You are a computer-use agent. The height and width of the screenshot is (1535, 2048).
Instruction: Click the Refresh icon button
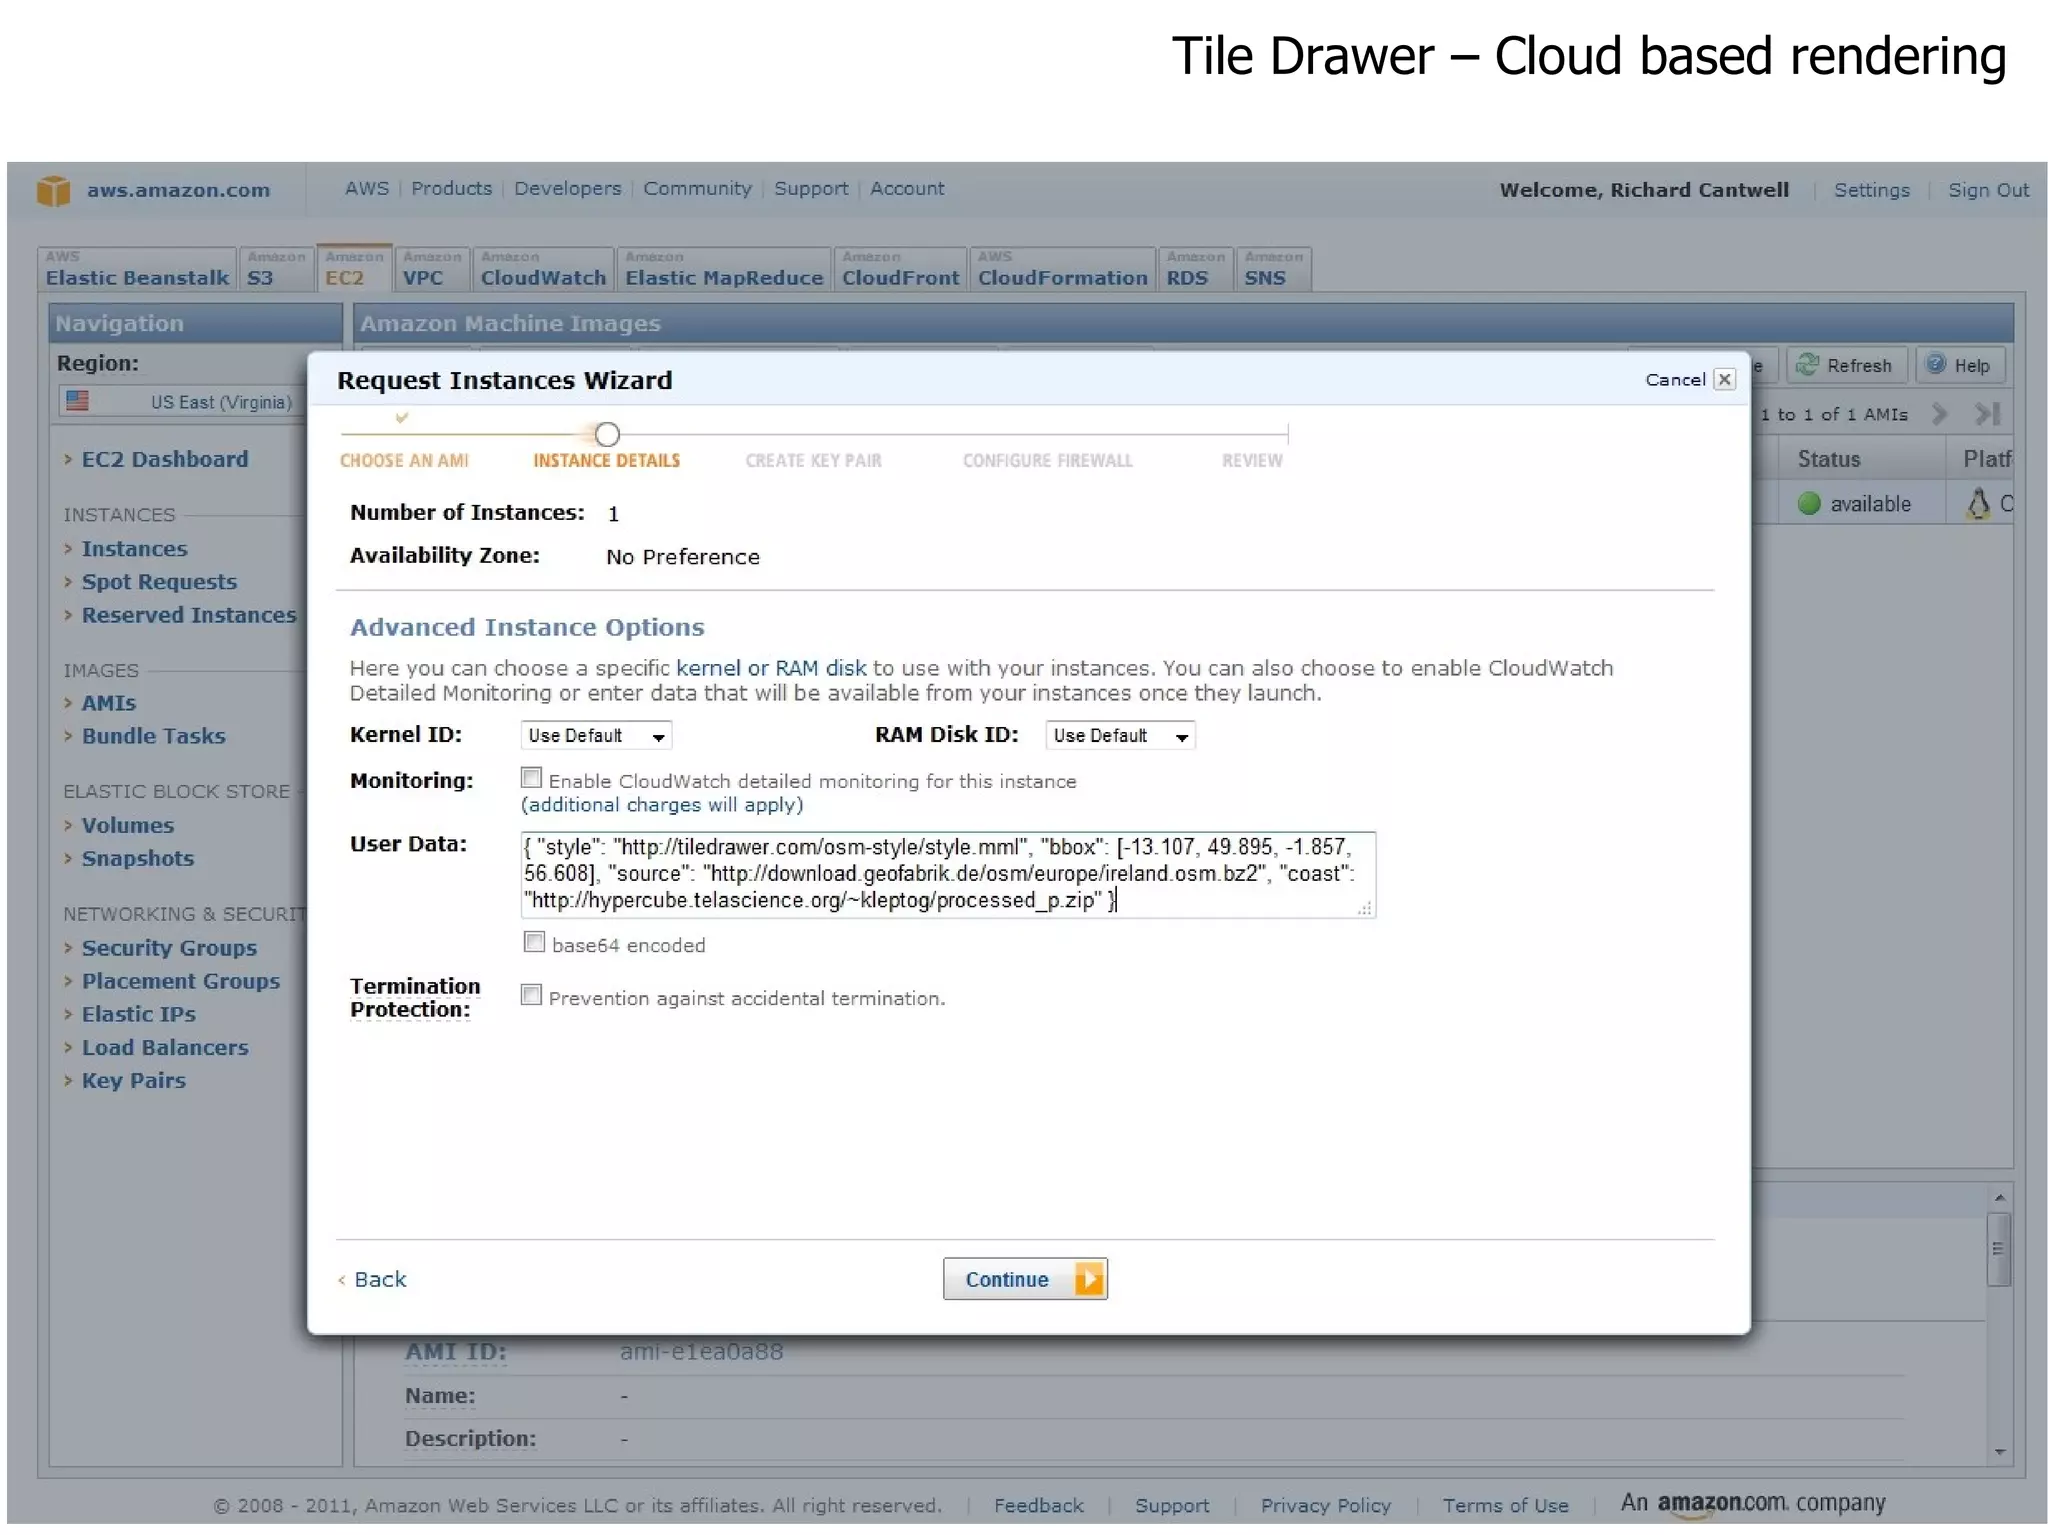1807,365
